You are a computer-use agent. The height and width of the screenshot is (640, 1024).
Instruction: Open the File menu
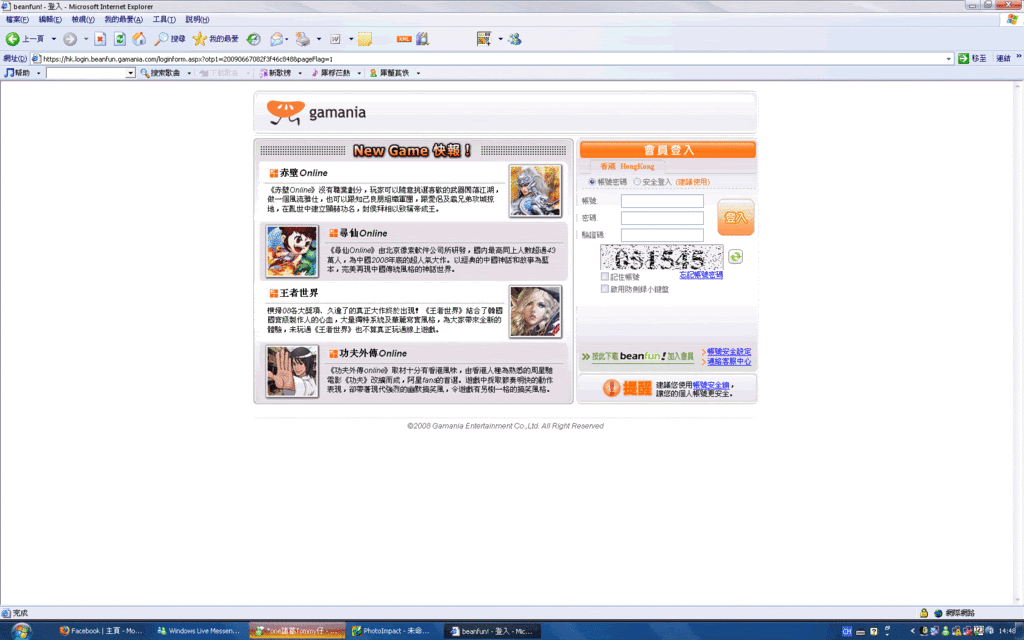(17, 20)
